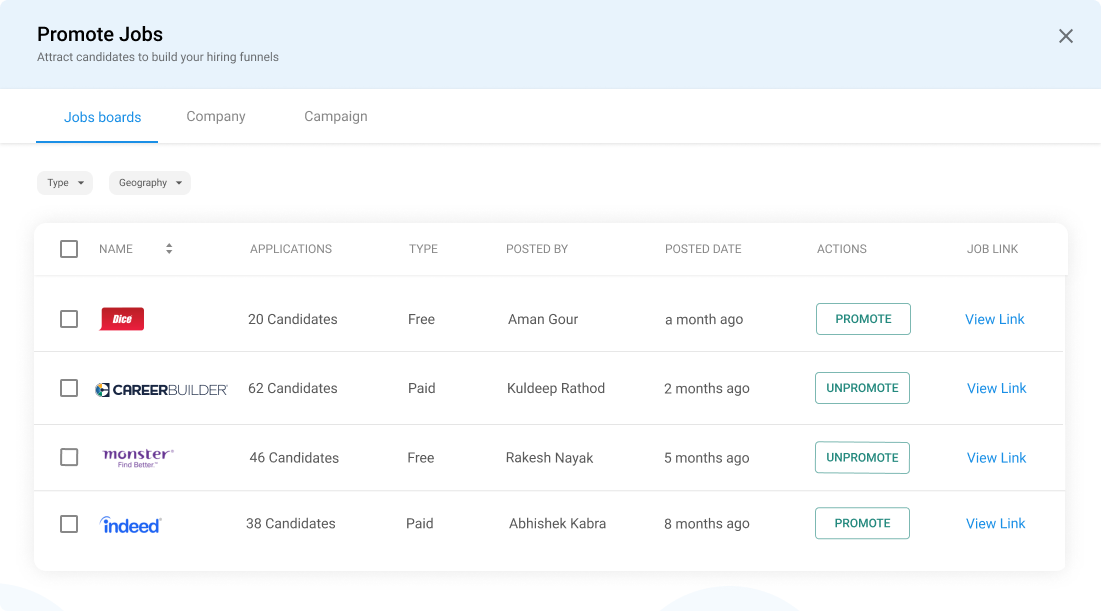The width and height of the screenshot is (1102, 611).
Task: Switch to the Company tab
Action: (216, 116)
